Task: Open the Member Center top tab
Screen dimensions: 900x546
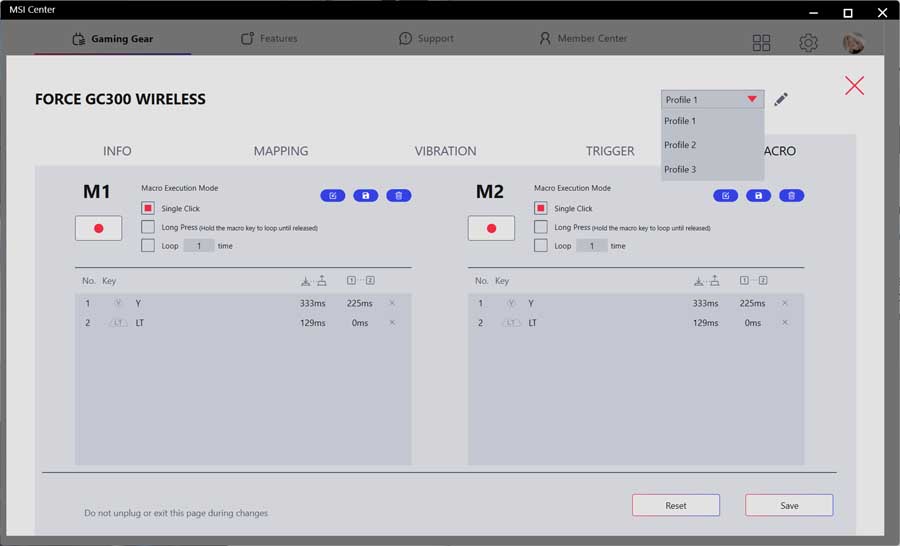Action: click(x=583, y=38)
